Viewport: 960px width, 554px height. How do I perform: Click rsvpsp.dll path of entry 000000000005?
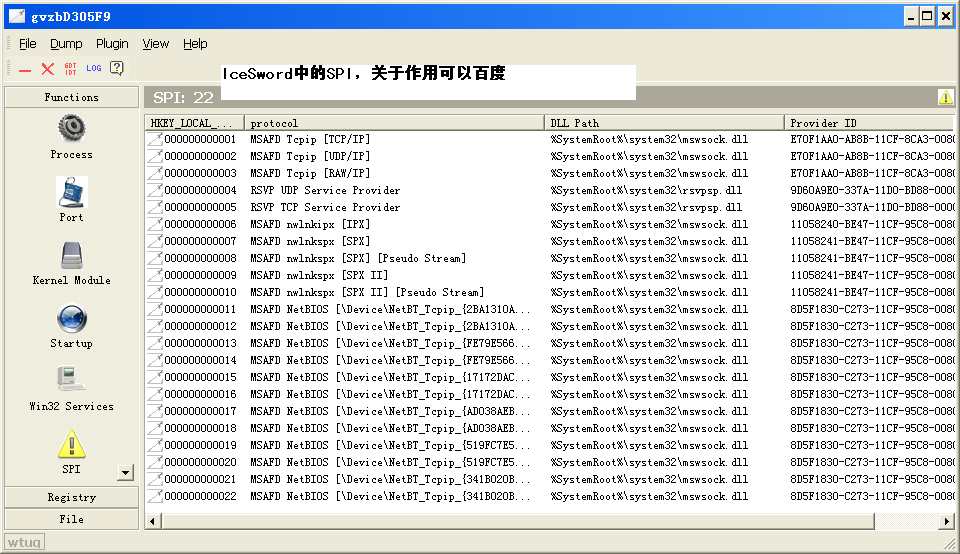646,208
